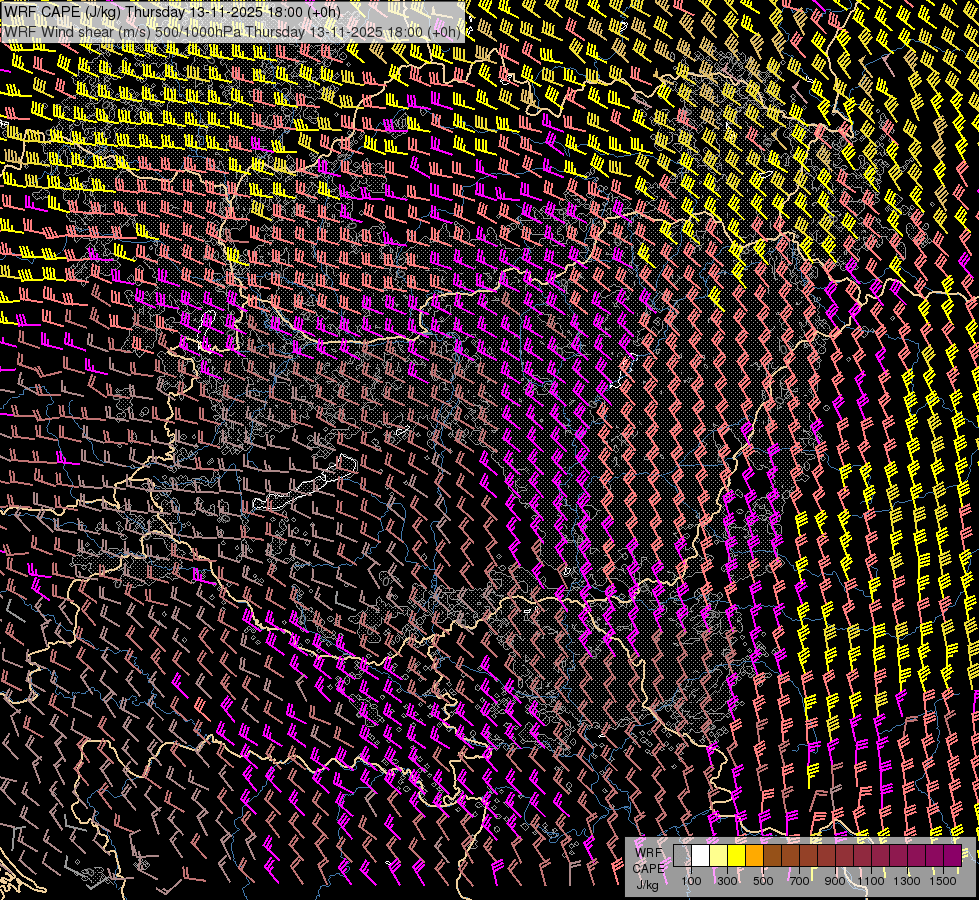Image resolution: width=979 pixels, height=900 pixels.
Task: Click the 1100 legend tick label
Action: click(x=871, y=881)
